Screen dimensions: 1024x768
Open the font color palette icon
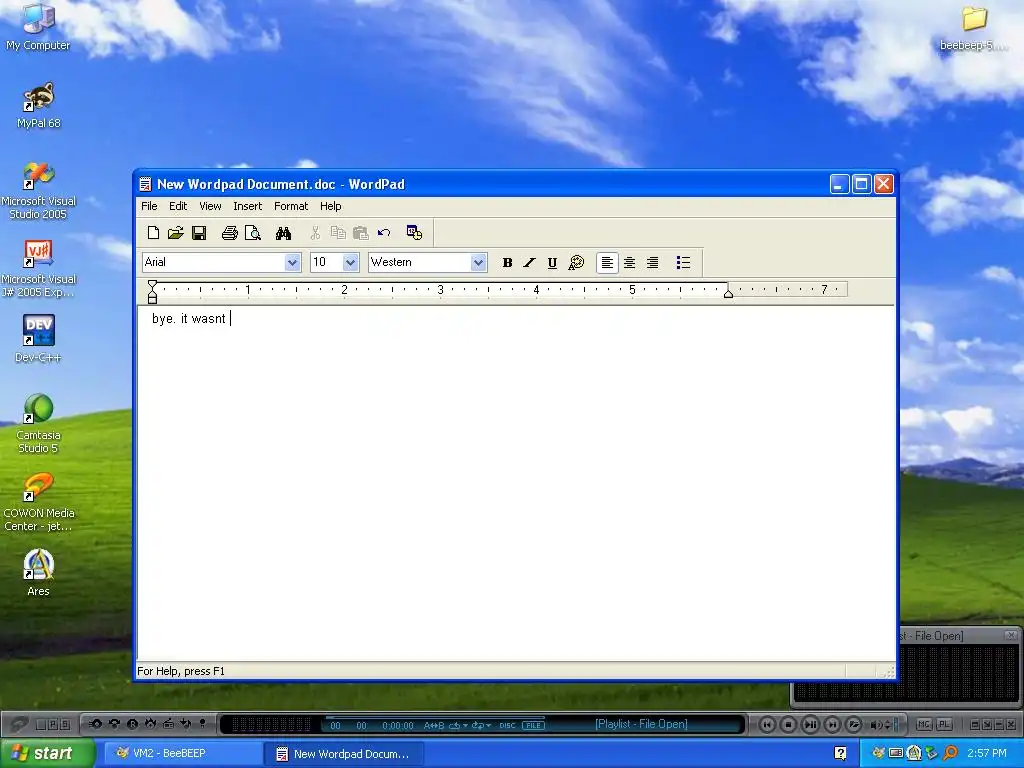[576, 263]
